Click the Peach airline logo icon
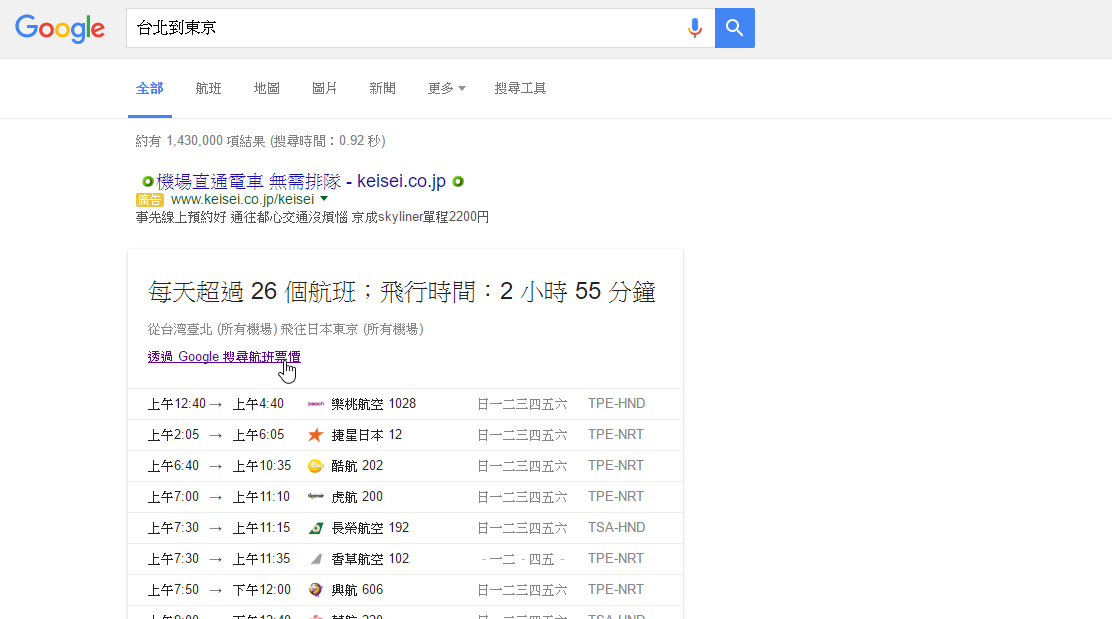Viewport: 1112px width, 619px height. pyautogui.click(x=315, y=404)
